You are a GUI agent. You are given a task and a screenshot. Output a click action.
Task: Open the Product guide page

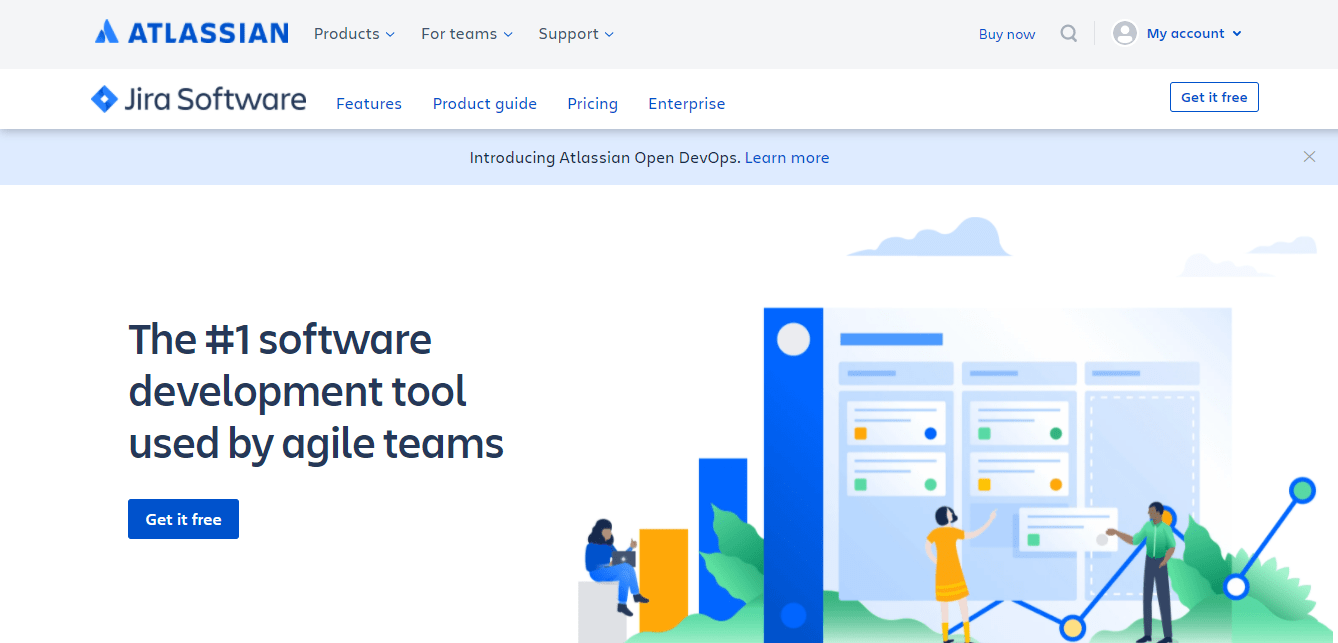coord(485,103)
